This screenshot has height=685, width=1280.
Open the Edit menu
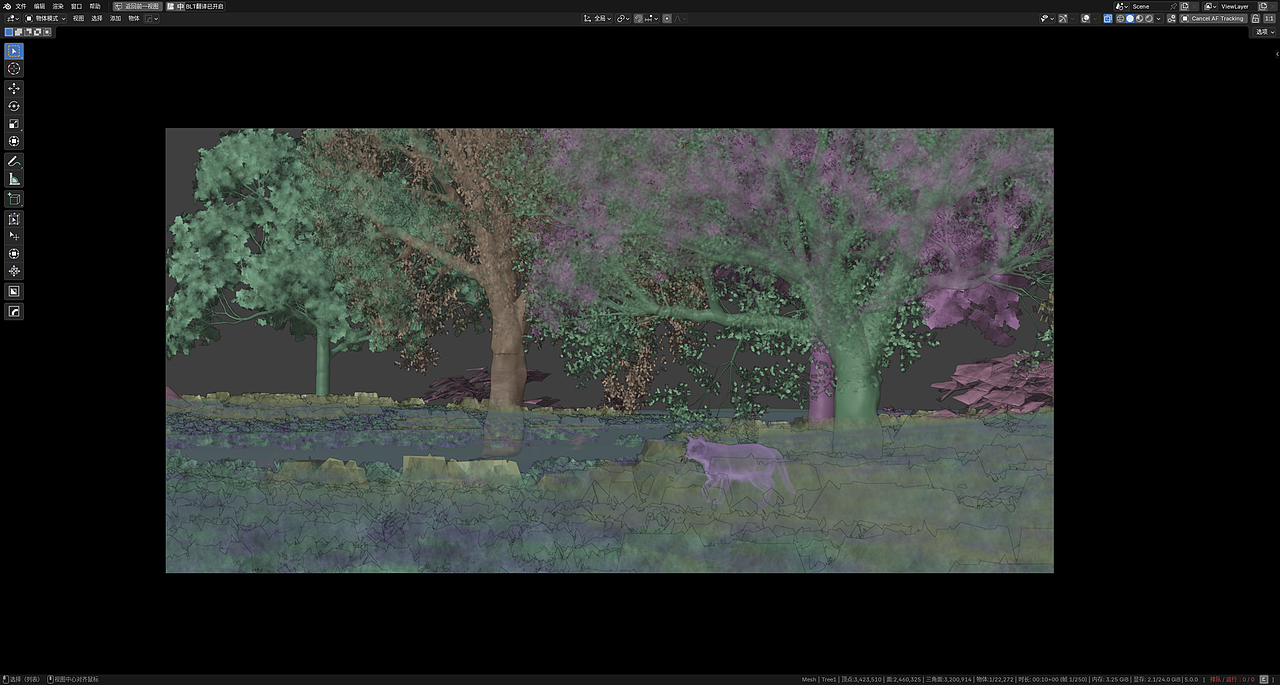click(x=39, y=6)
